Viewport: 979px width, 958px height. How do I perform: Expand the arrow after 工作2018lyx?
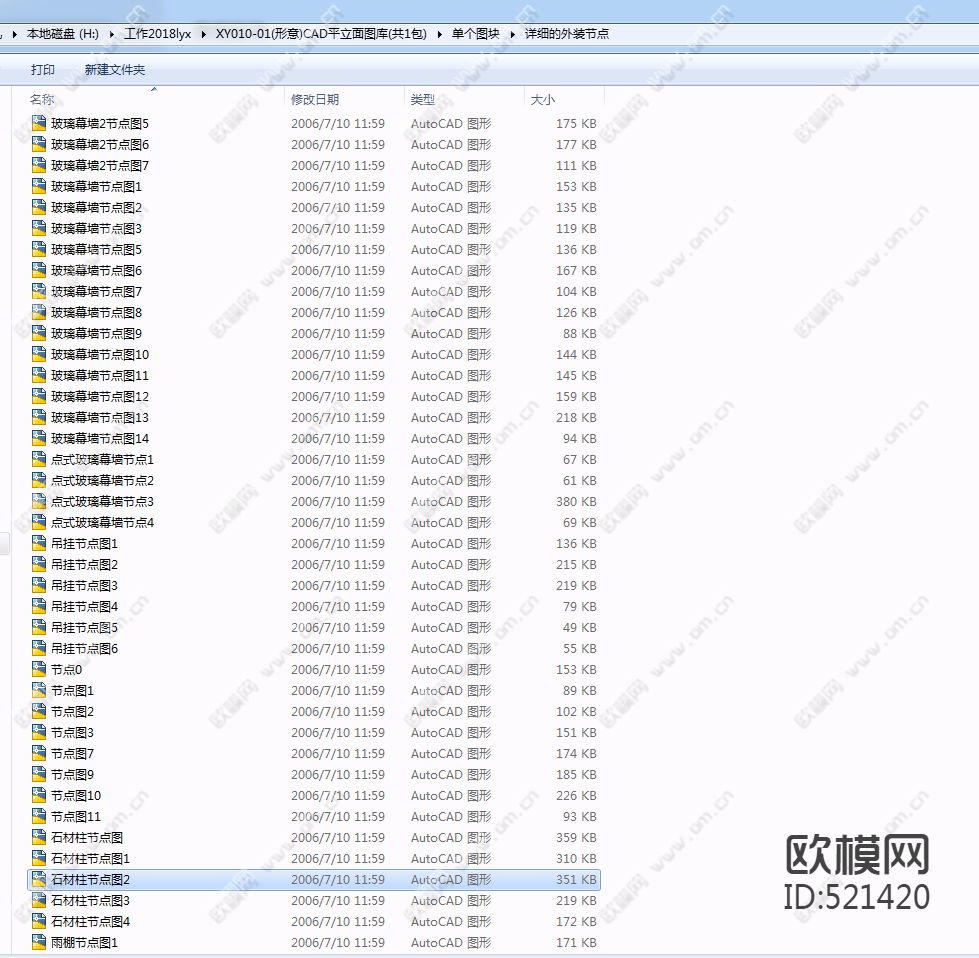pos(204,34)
